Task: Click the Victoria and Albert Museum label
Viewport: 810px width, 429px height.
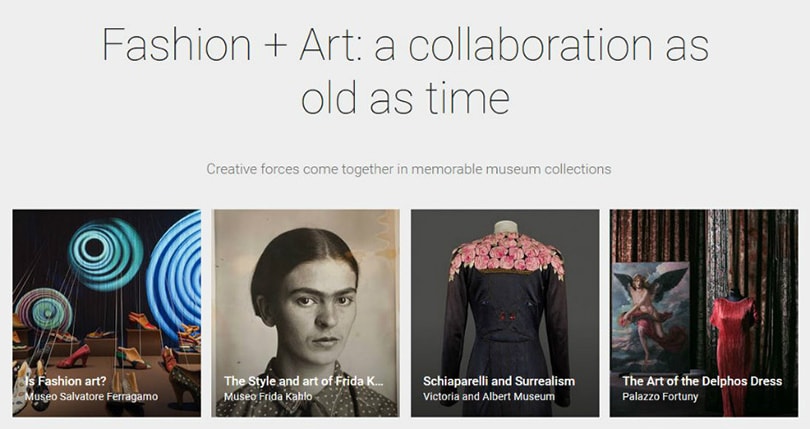Action: (x=490, y=397)
